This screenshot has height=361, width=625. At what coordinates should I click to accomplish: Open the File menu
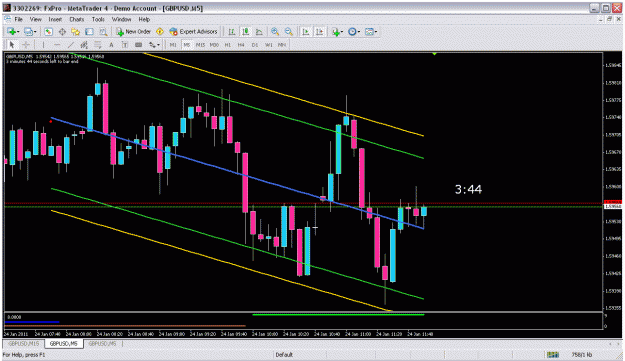click(x=19, y=19)
